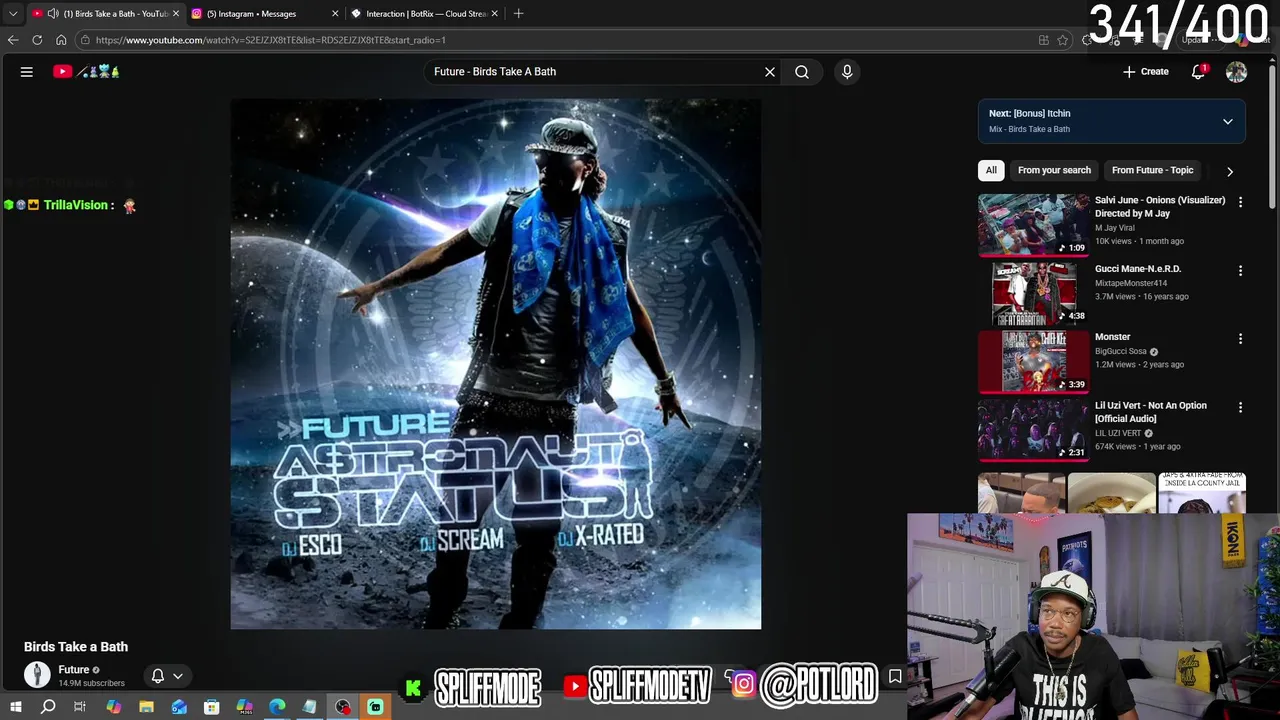Open OBS Studio from the taskbar

point(343,707)
